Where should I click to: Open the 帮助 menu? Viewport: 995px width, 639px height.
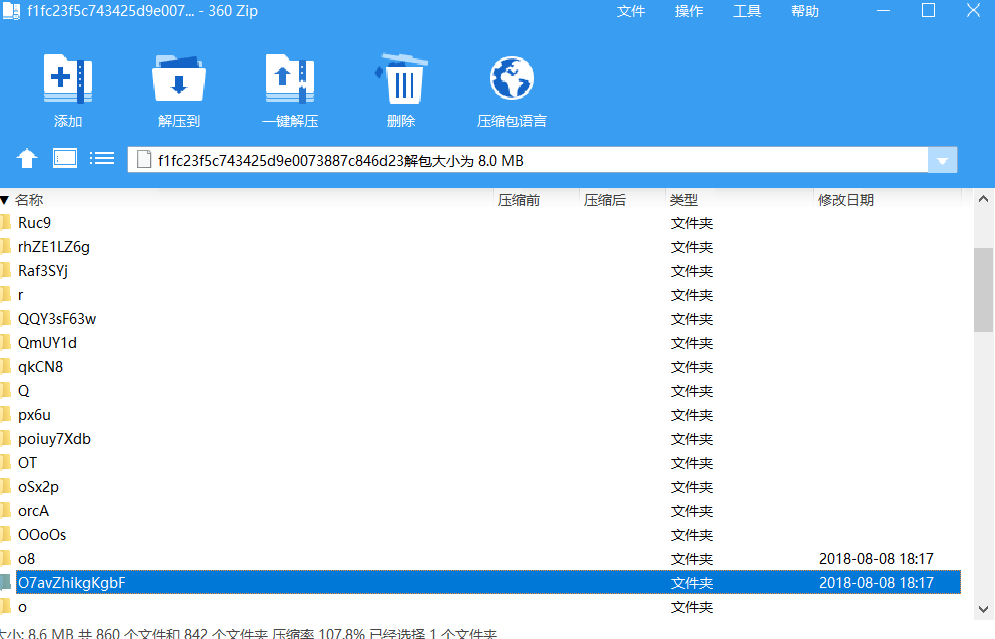point(805,11)
